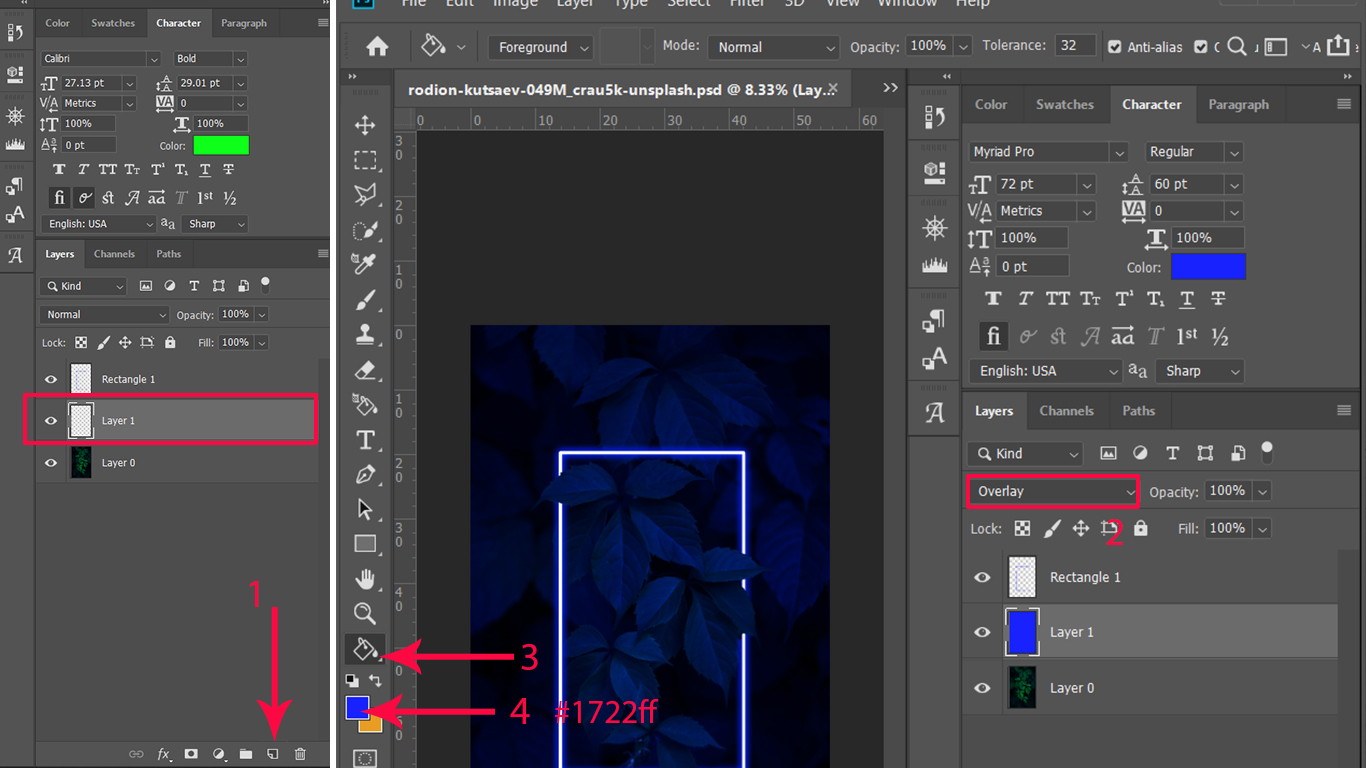This screenshot has width=1366, height=768.
Task: Open the Foreground fill source dropdown
Action: (540, 47)
